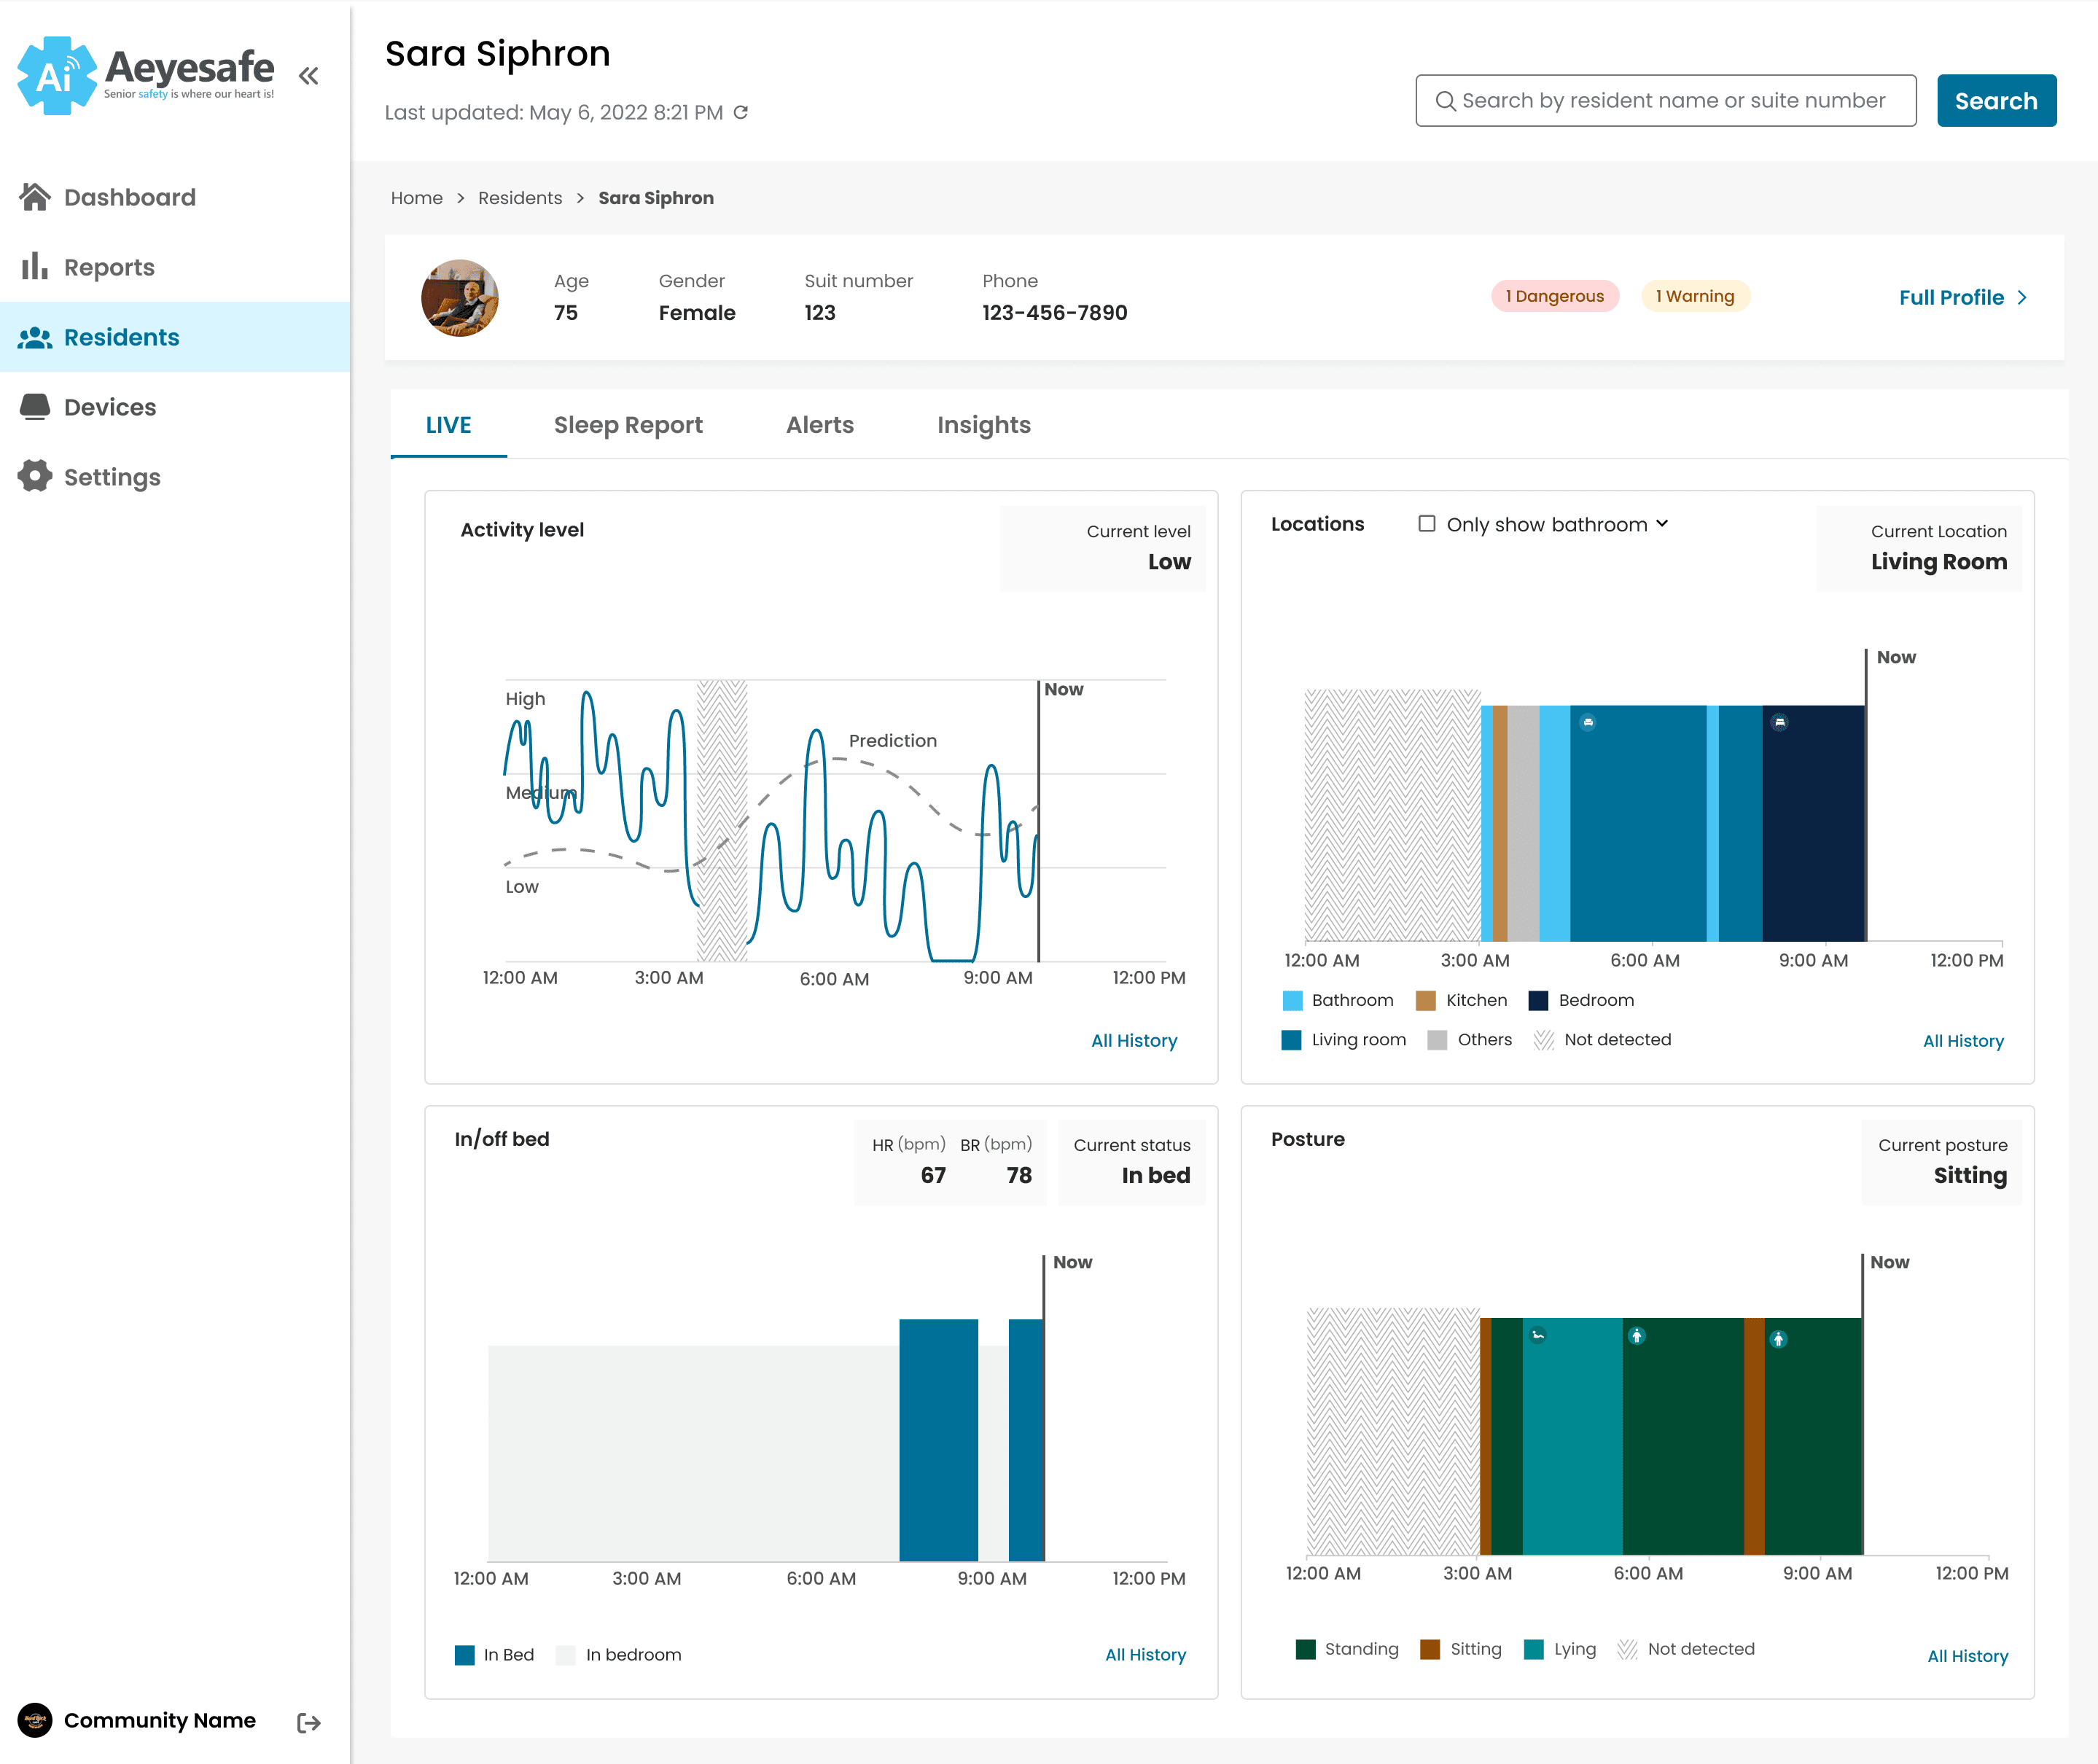
Task: Open Reports via bar chart icon
Action: coord(35,266)
